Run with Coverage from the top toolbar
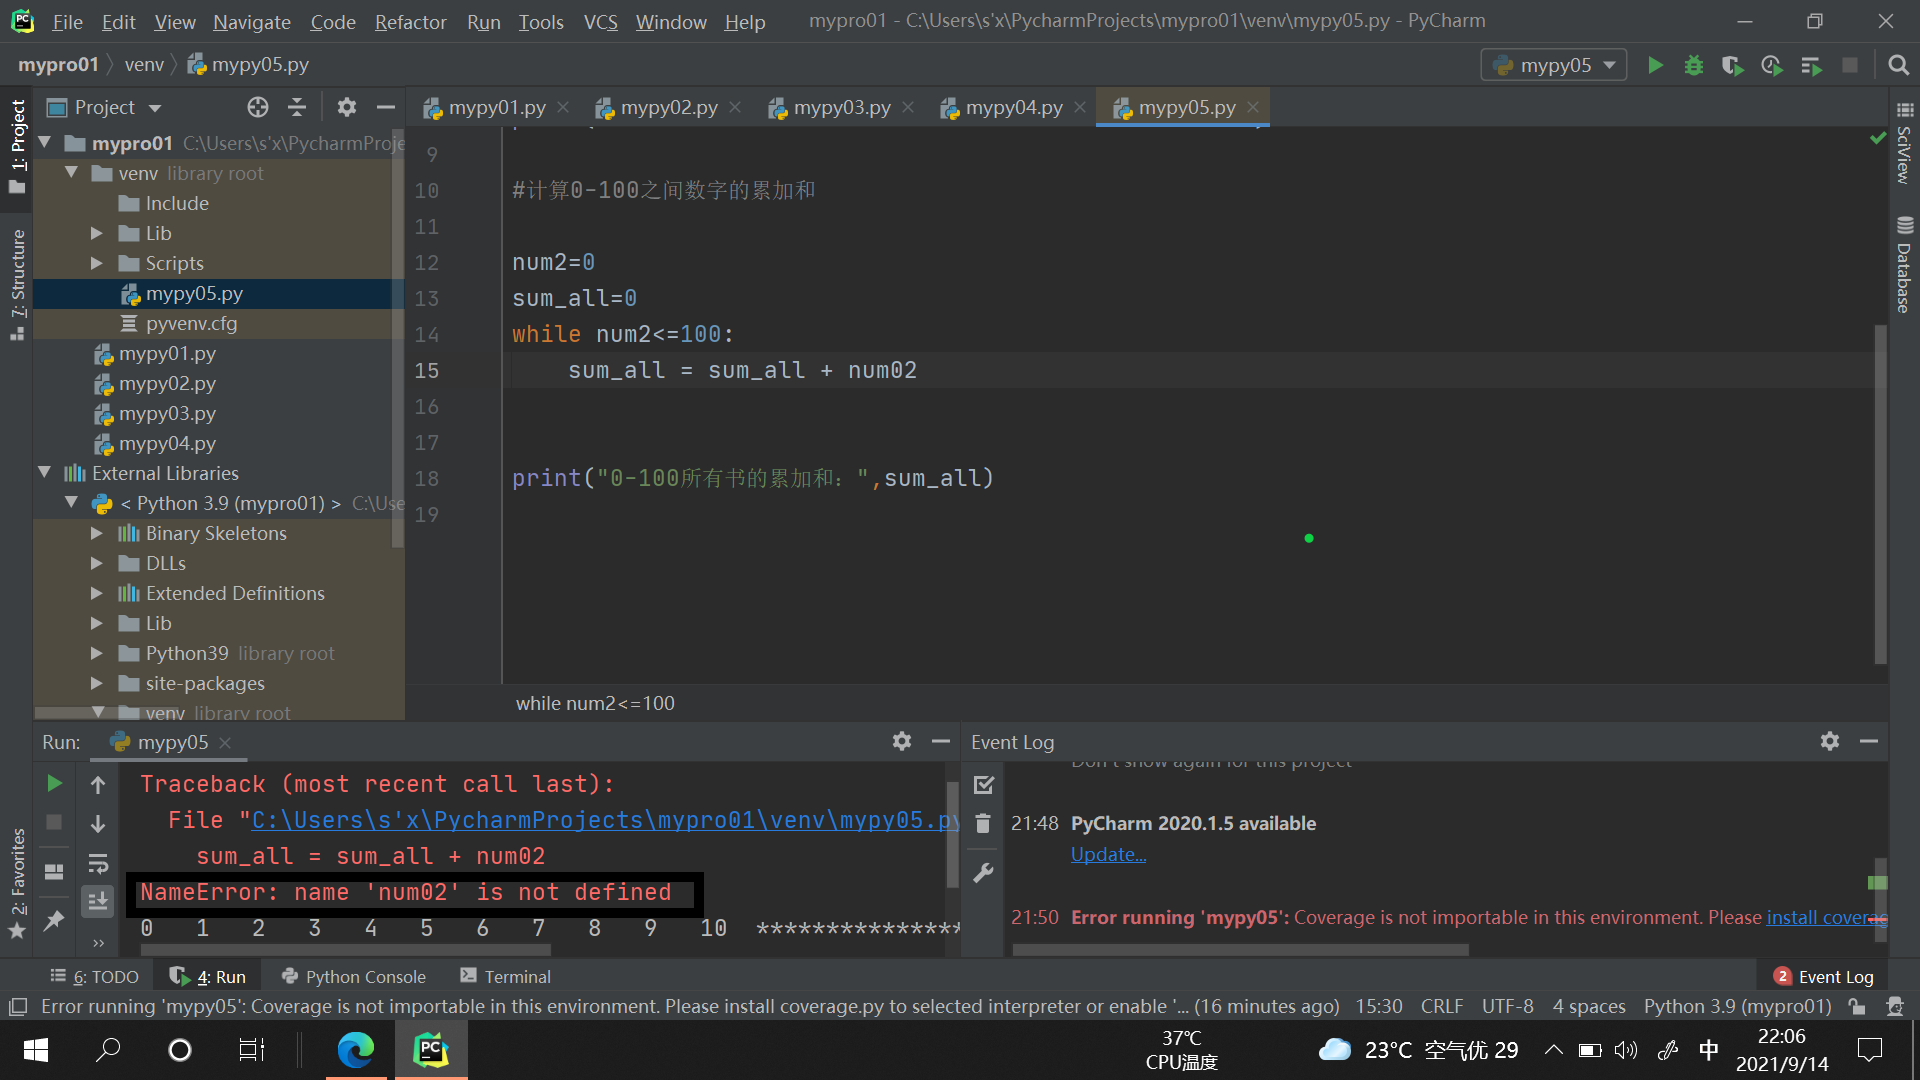 [x=1733, y=65]
